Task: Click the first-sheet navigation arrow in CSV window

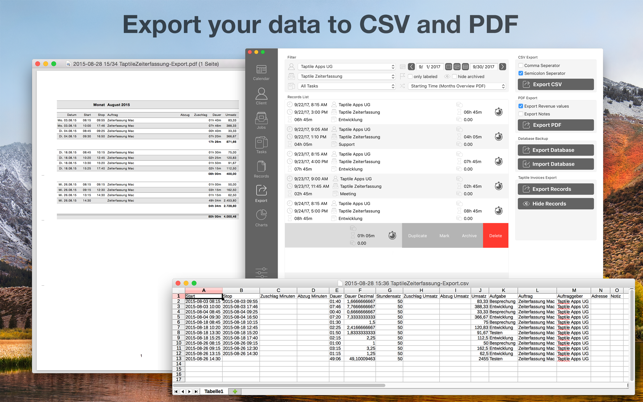Action: coord(176,391)
